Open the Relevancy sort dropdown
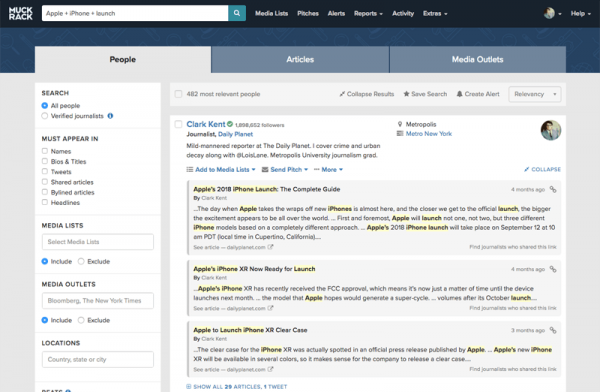This screenshot has height=392, width=600. point(535,94)
